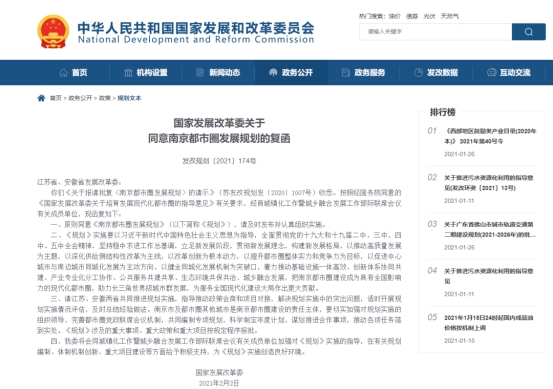Click hot search term 债券
The height and width of the screenshot is (389, 553).
[x=412, y=16]
